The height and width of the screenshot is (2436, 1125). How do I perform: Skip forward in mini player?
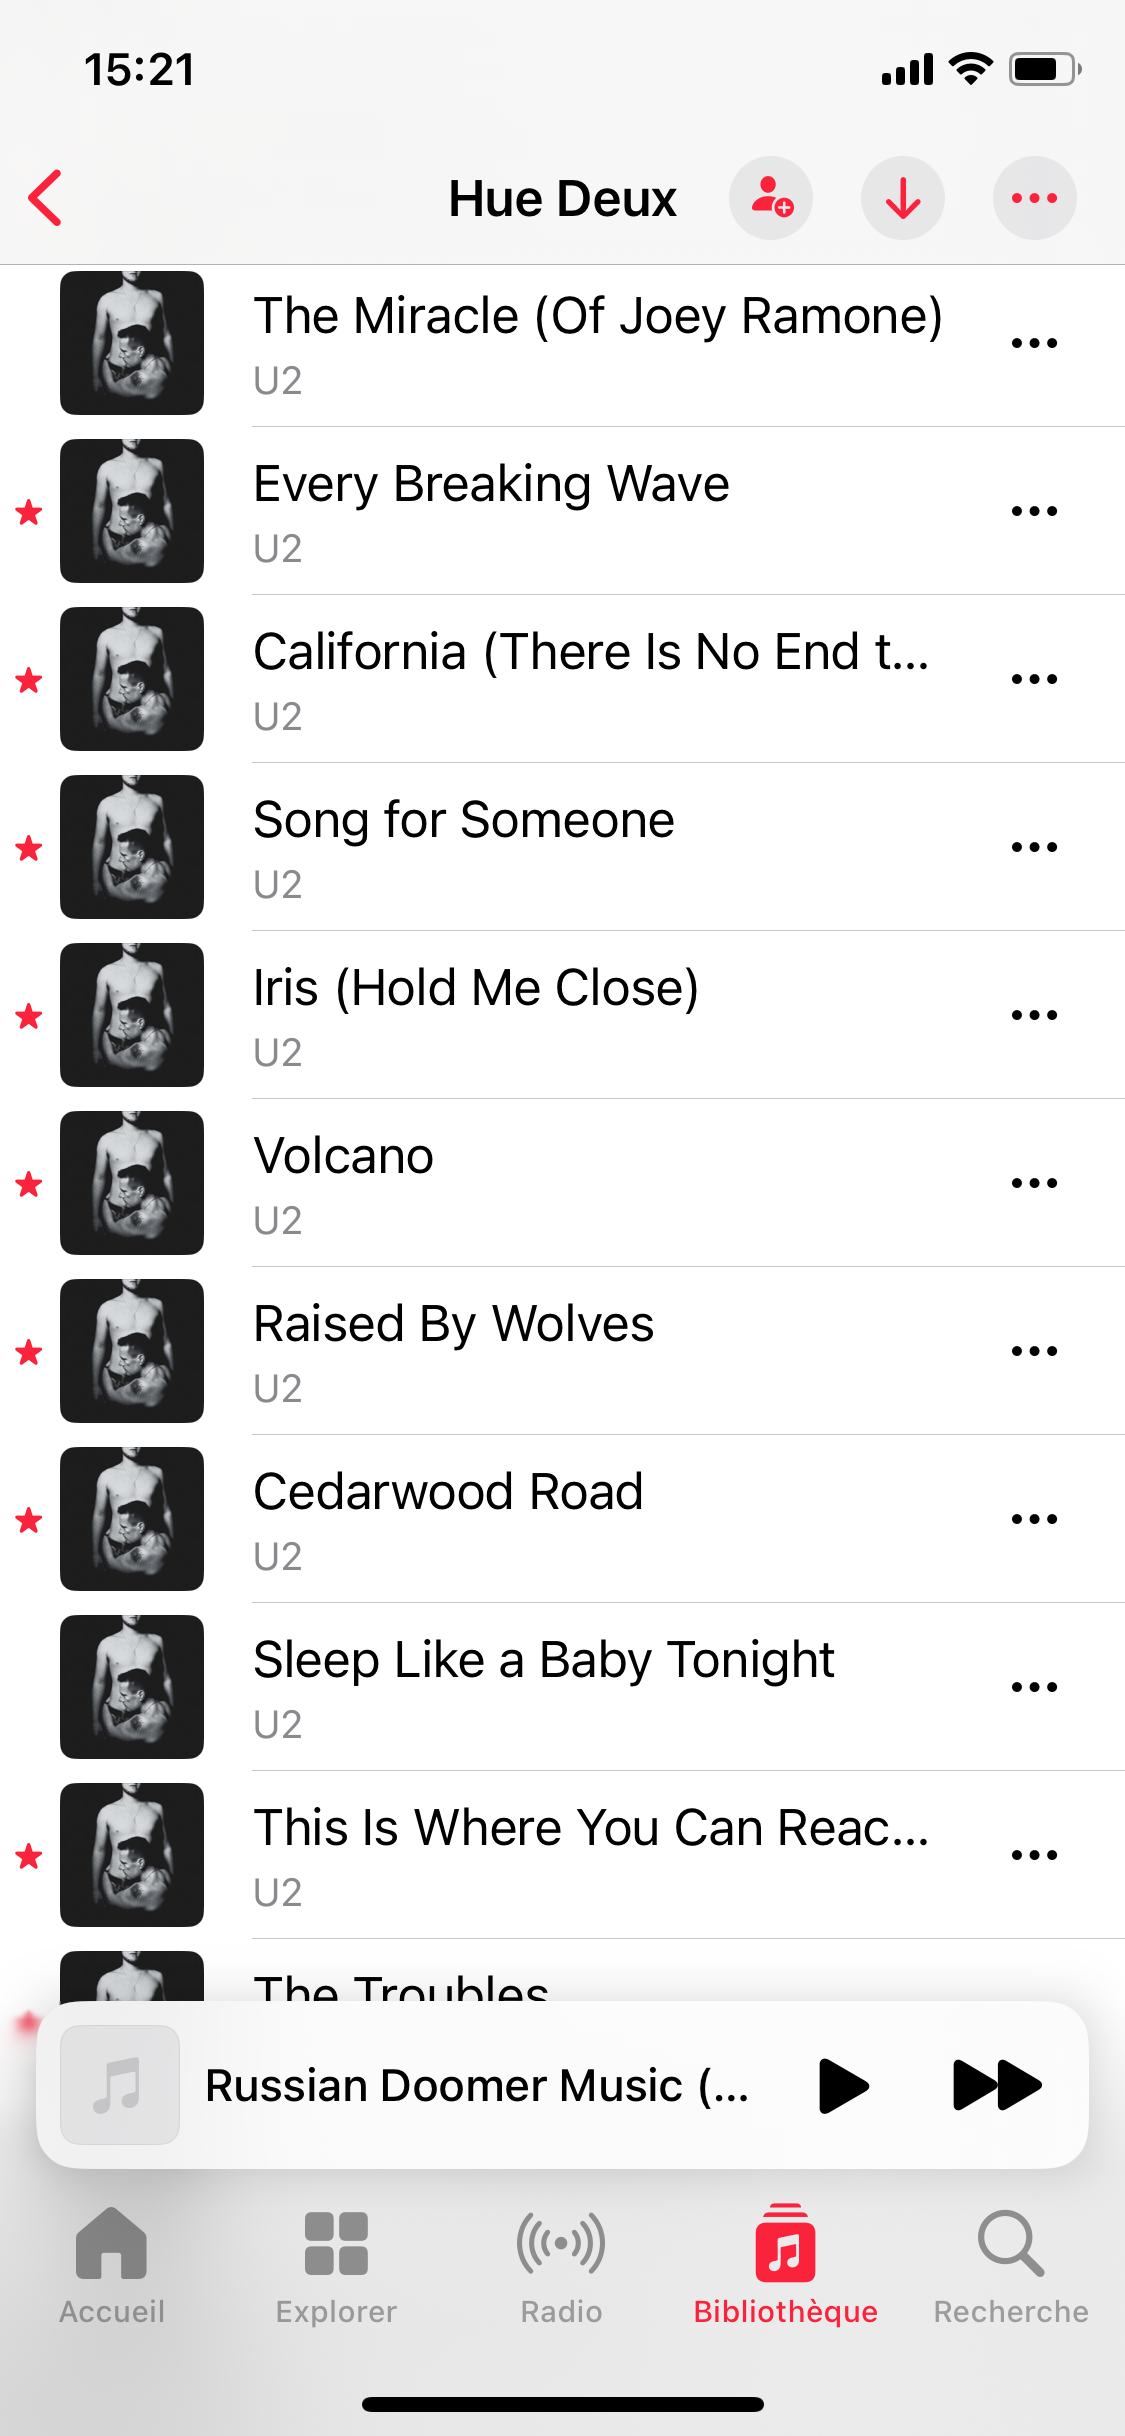997,2085
